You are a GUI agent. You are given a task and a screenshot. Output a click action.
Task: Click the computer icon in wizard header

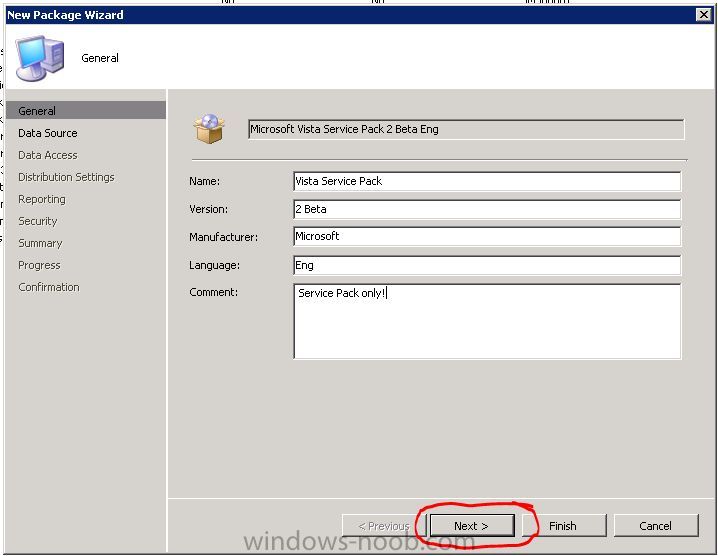click(39, 58)
